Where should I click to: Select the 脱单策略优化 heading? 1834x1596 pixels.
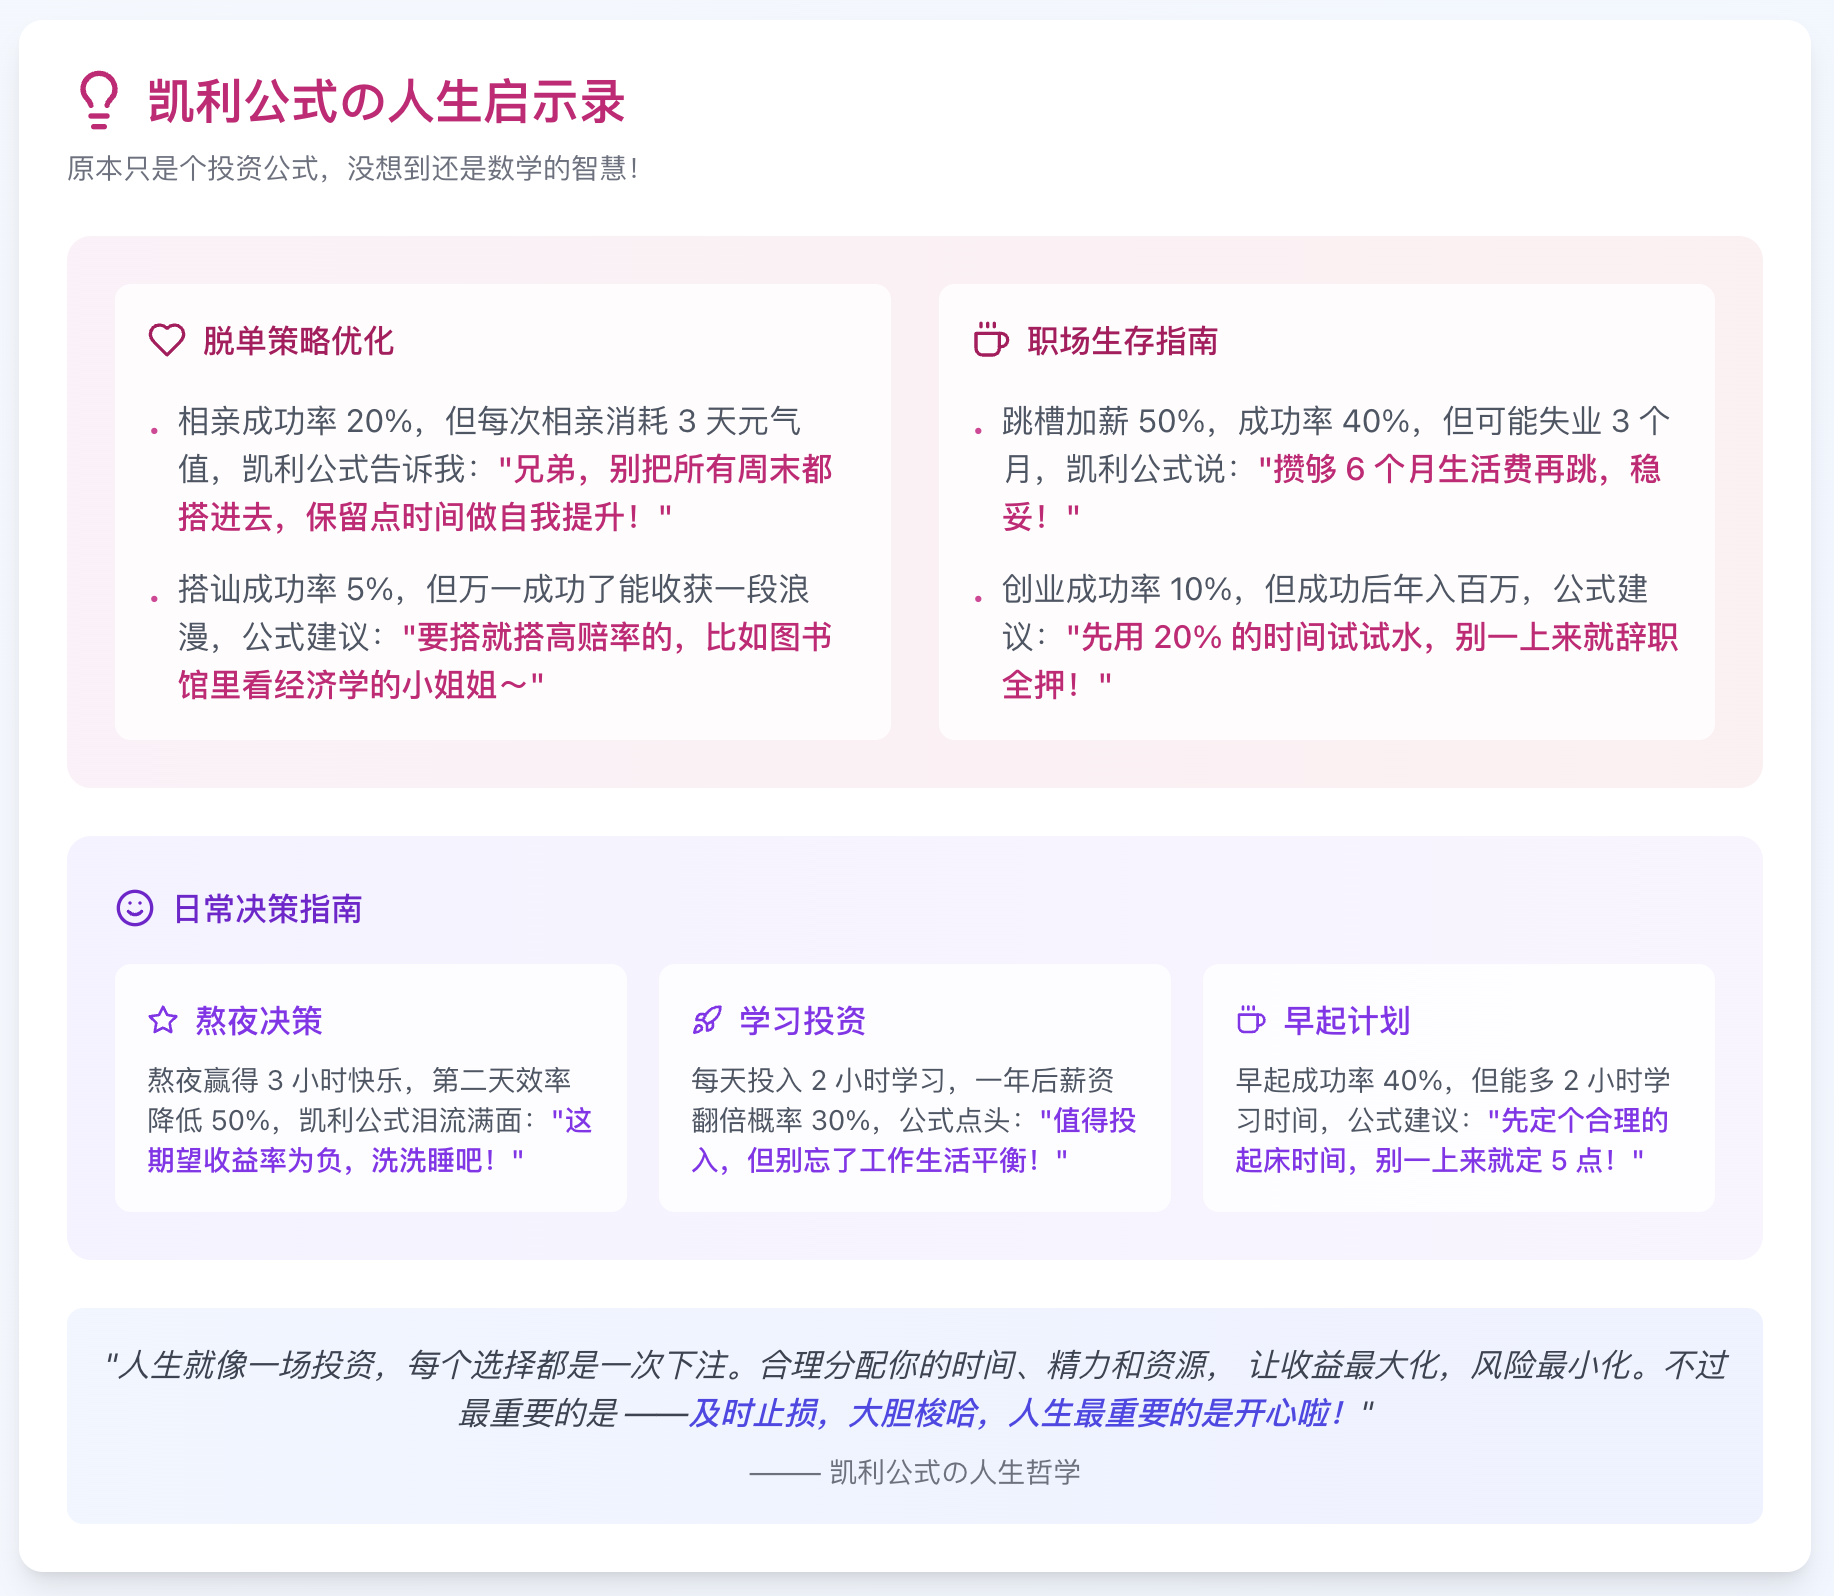coord(298,341)
